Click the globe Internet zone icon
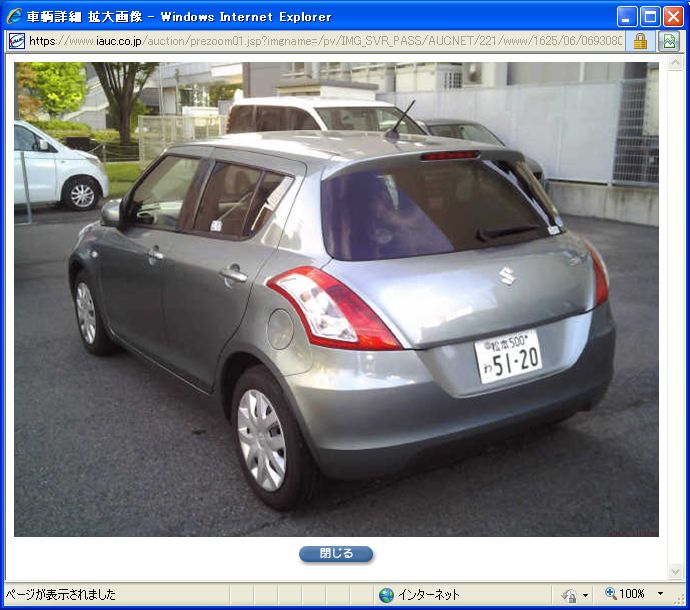The width and height of the screenshot is (690, 610). 386,595
